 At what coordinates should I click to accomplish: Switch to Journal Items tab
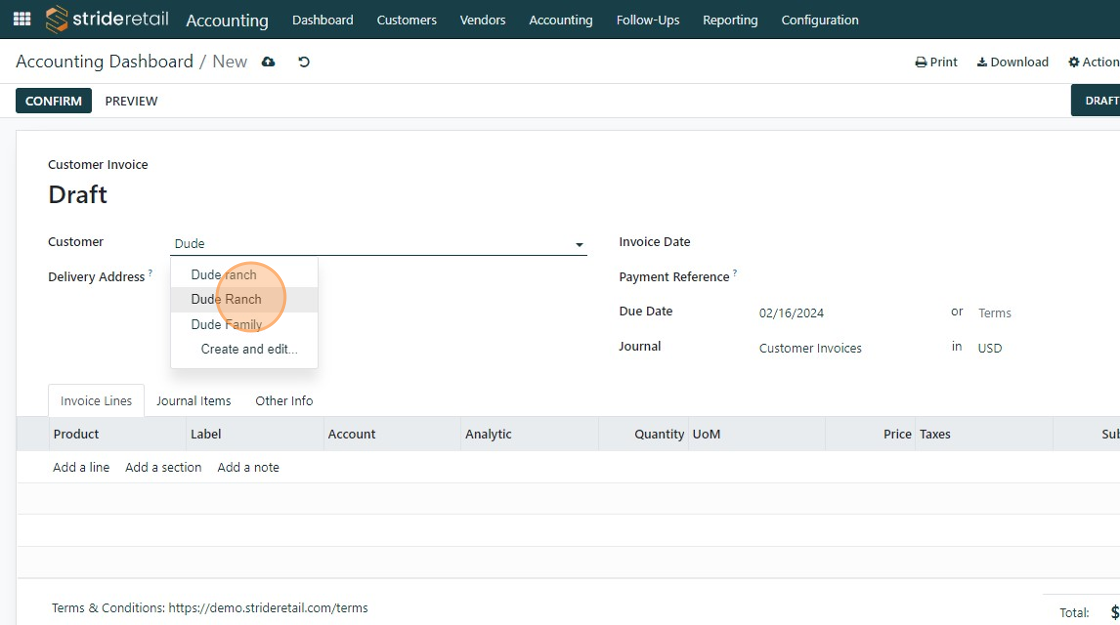(x=194, y=401)
